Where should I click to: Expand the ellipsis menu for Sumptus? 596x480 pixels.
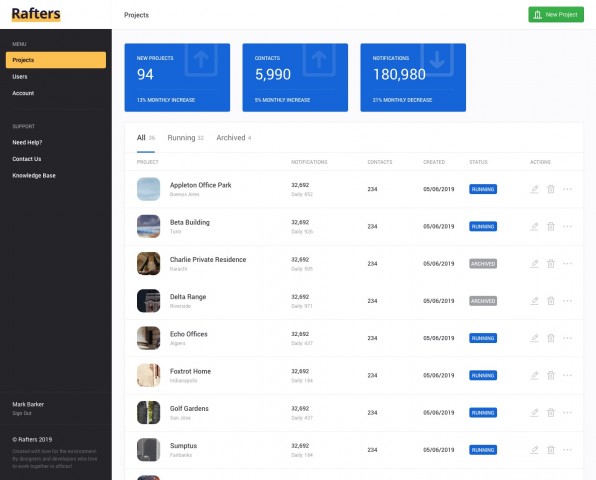[x=567, y=450]
